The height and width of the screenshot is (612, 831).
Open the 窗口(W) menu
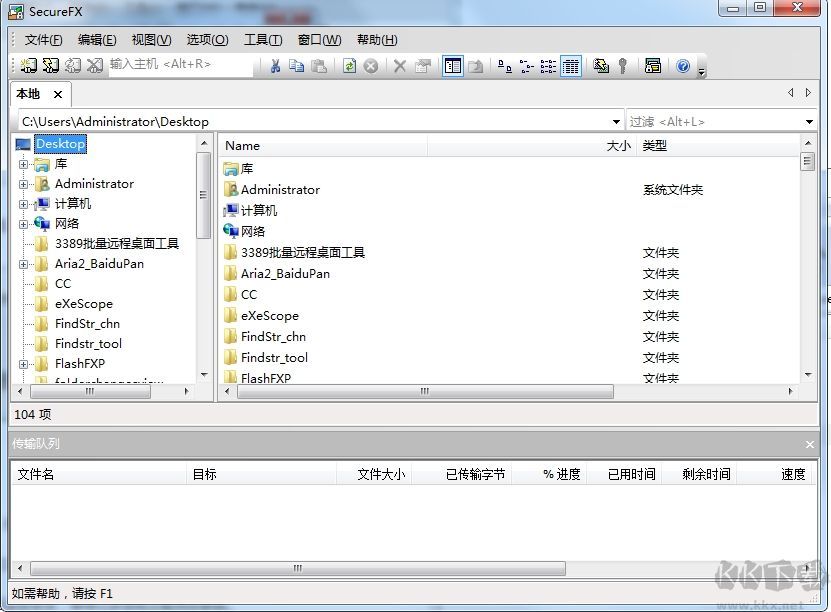coord(320,40)
